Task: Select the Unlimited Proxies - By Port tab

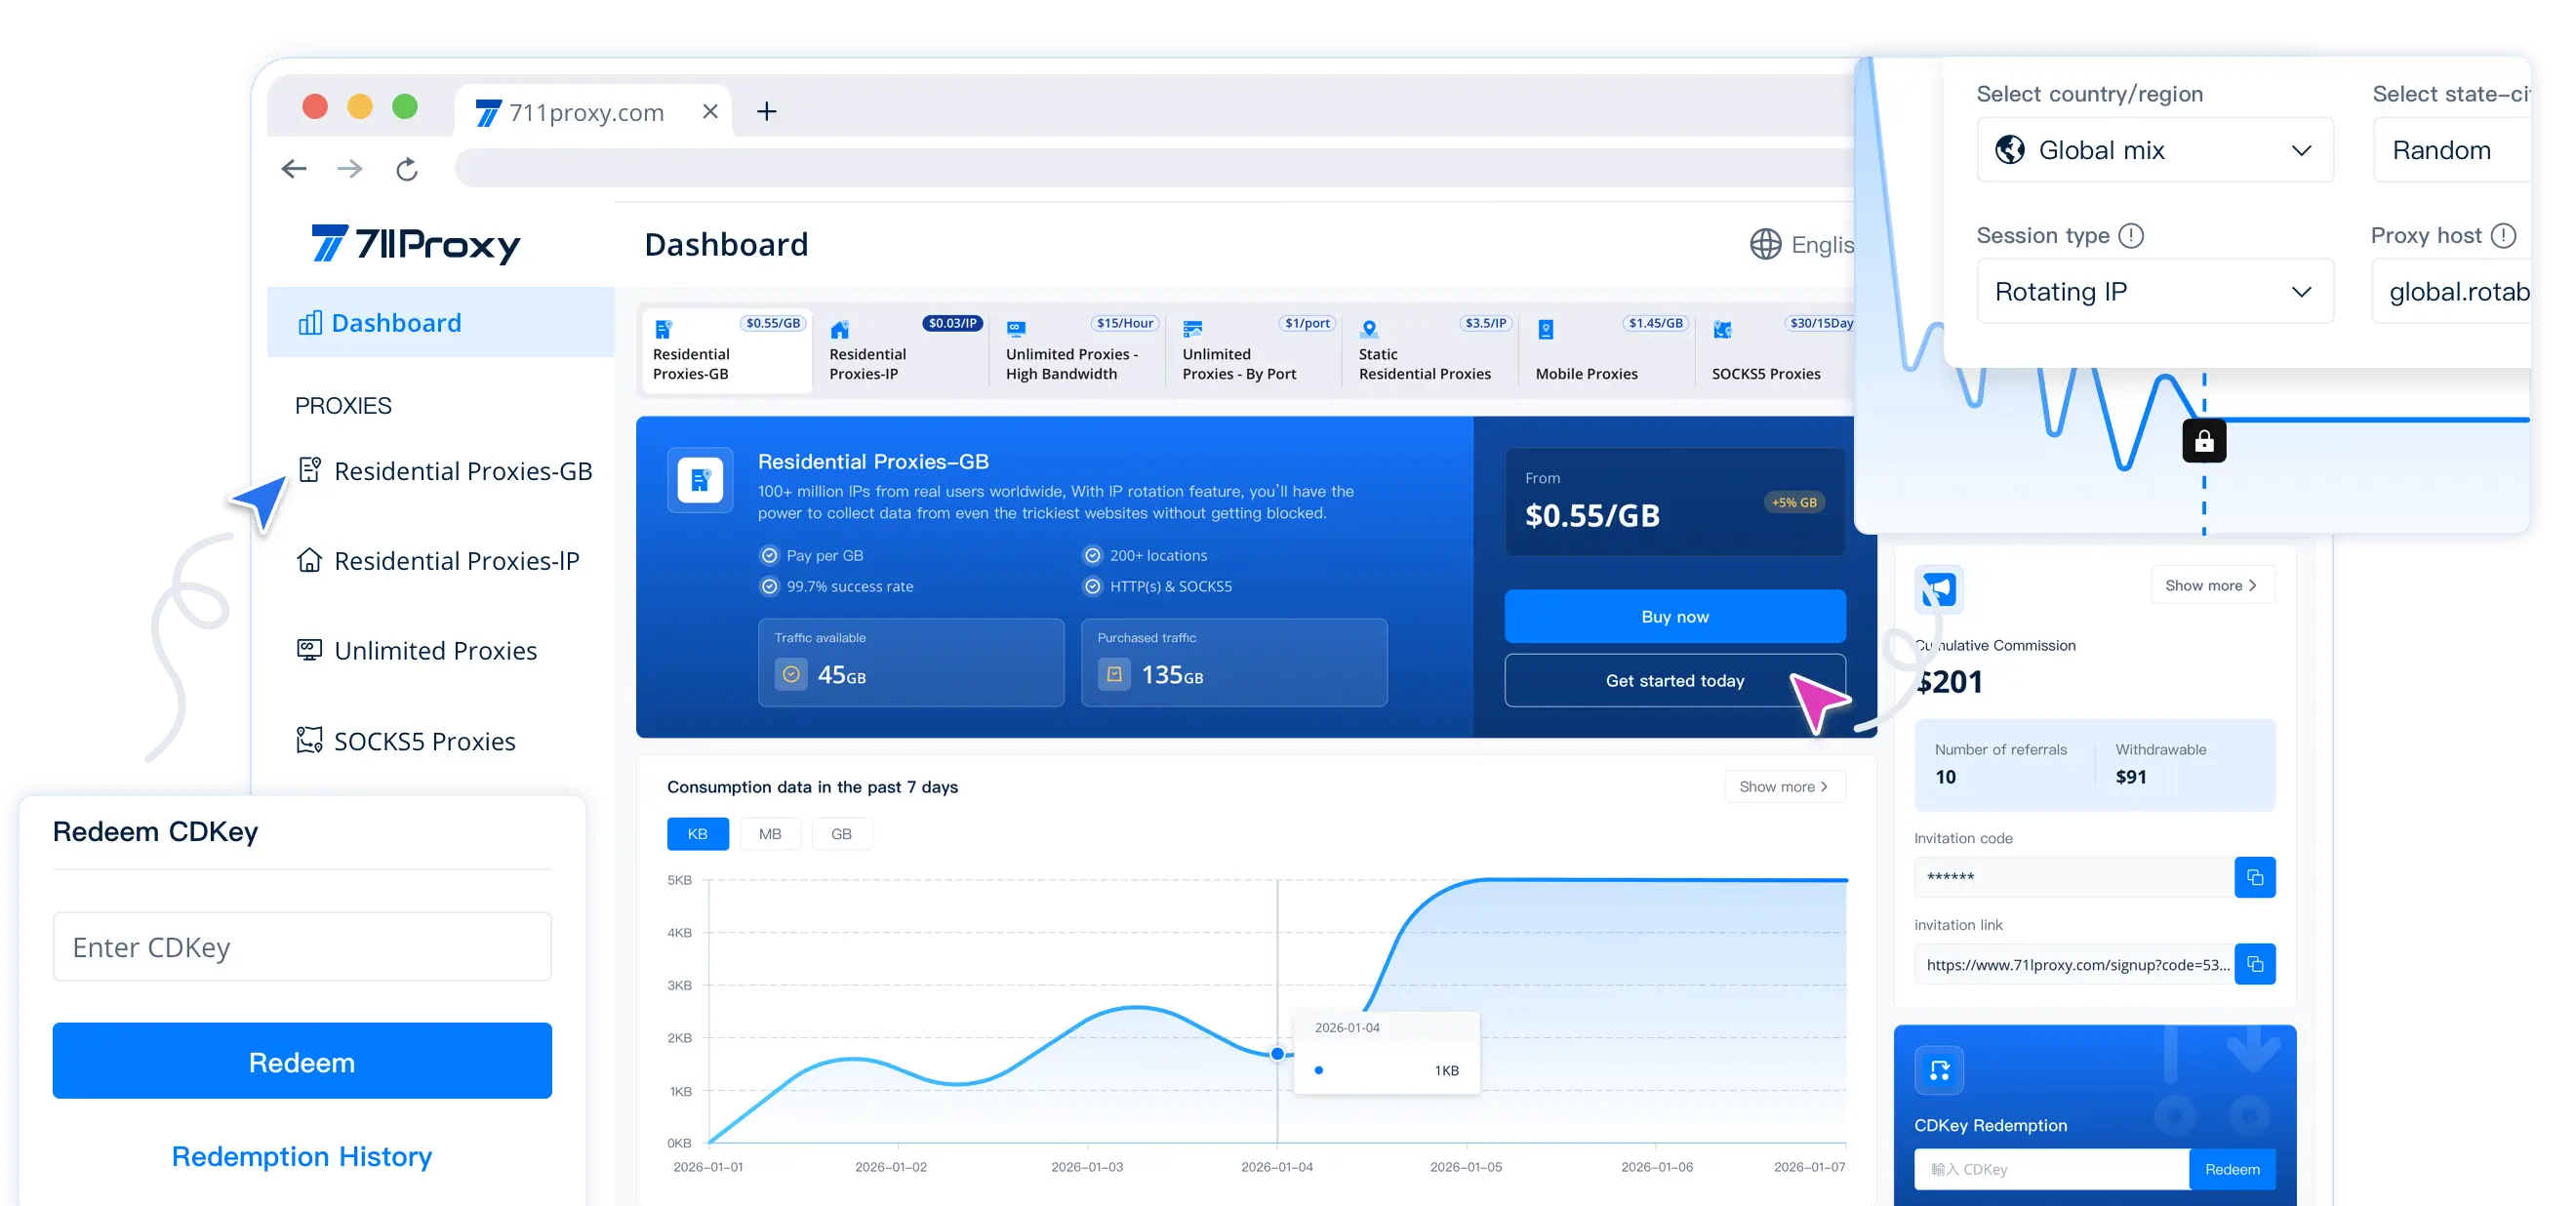Action: tap(1255, 350)
